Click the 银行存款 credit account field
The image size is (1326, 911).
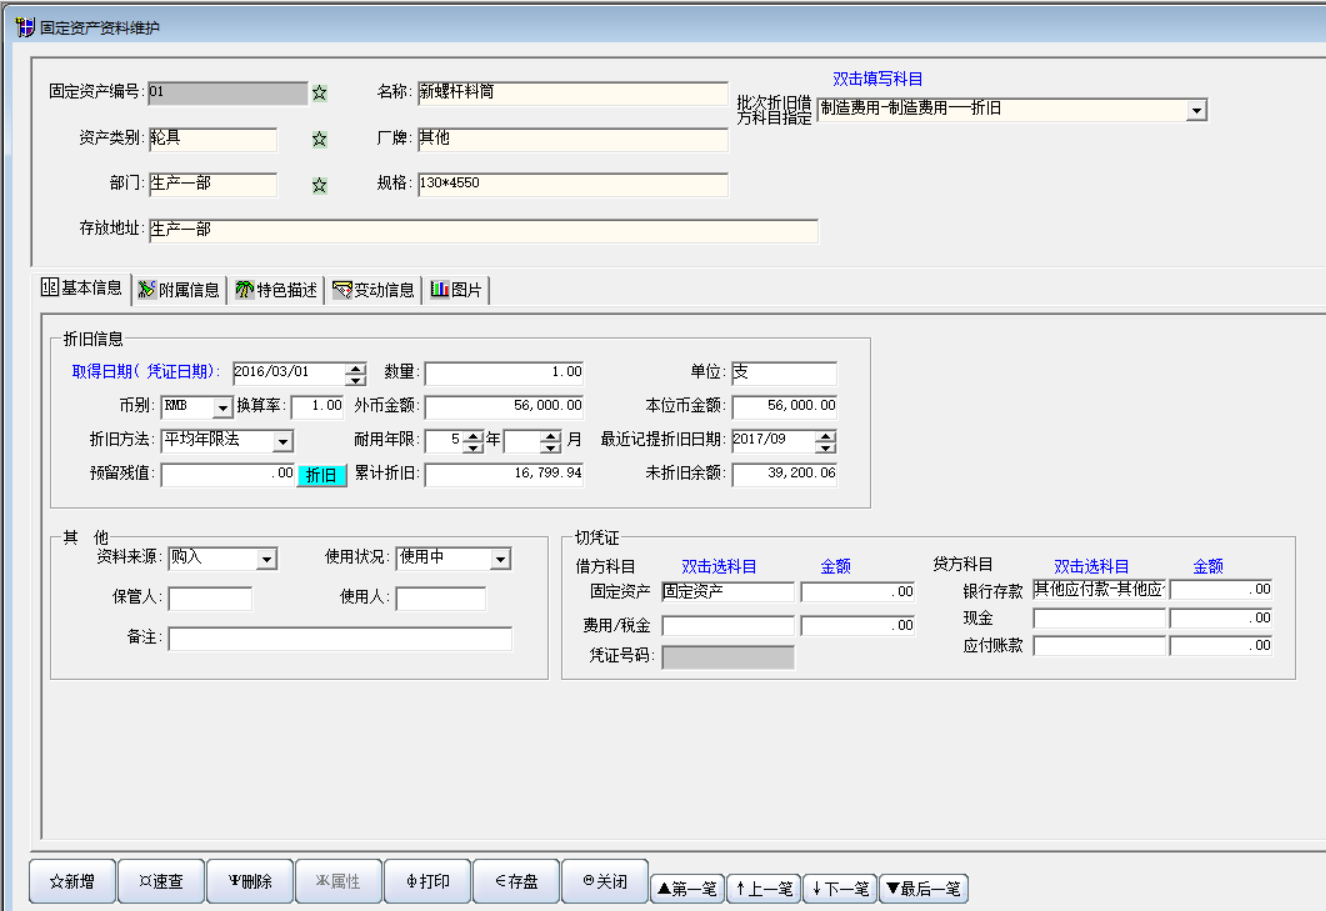[1099, 591]
